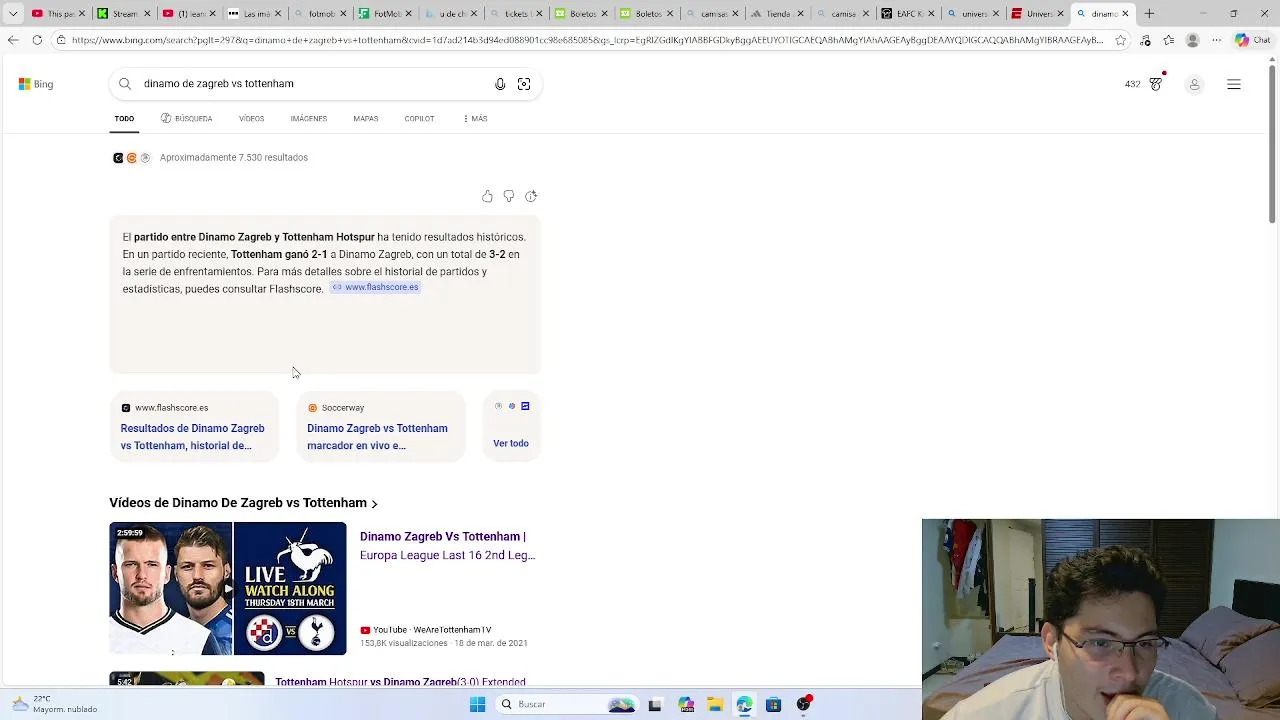Open Windows Start menu
The height and width of the screenshot is (720, 1280).
(477, 704)
